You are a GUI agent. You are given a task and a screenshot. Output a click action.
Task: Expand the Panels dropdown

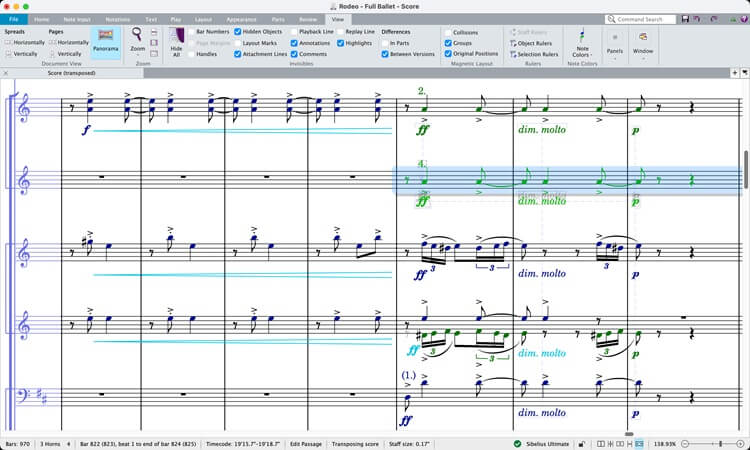(615, 50)
